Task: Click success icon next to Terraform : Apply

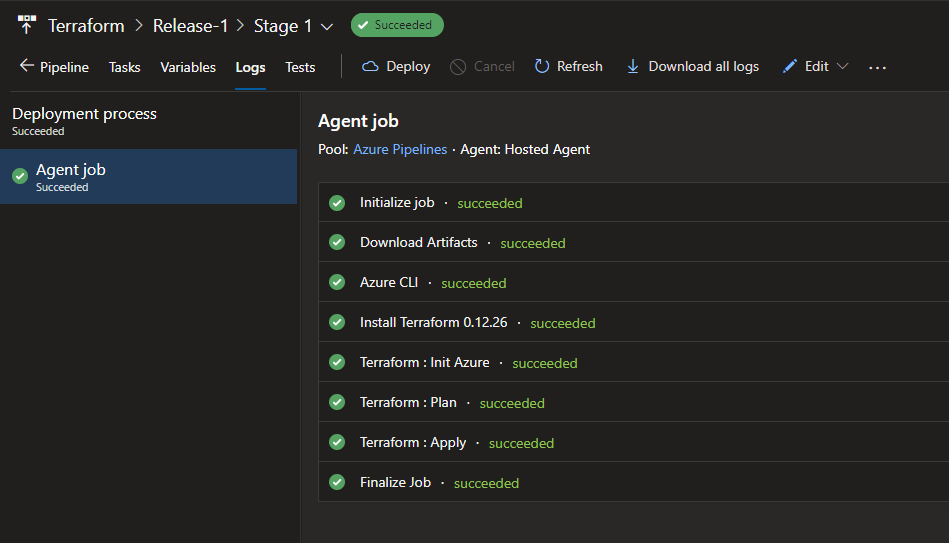Action: coord(337,443)
